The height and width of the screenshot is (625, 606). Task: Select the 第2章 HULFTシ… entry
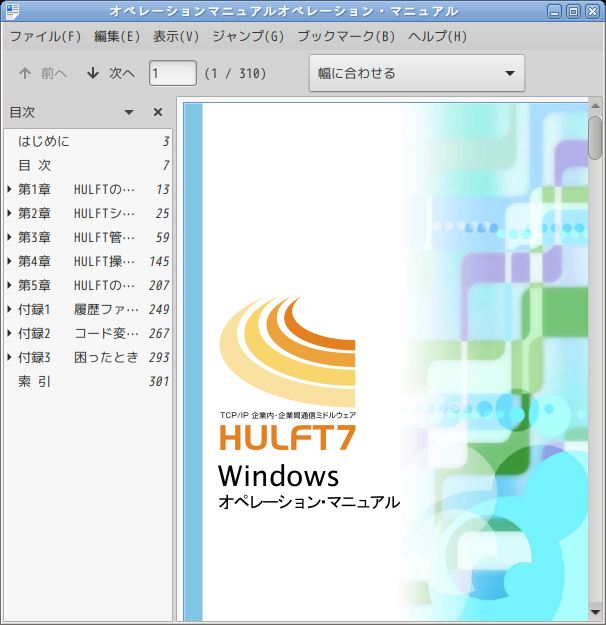pos(89,213)
